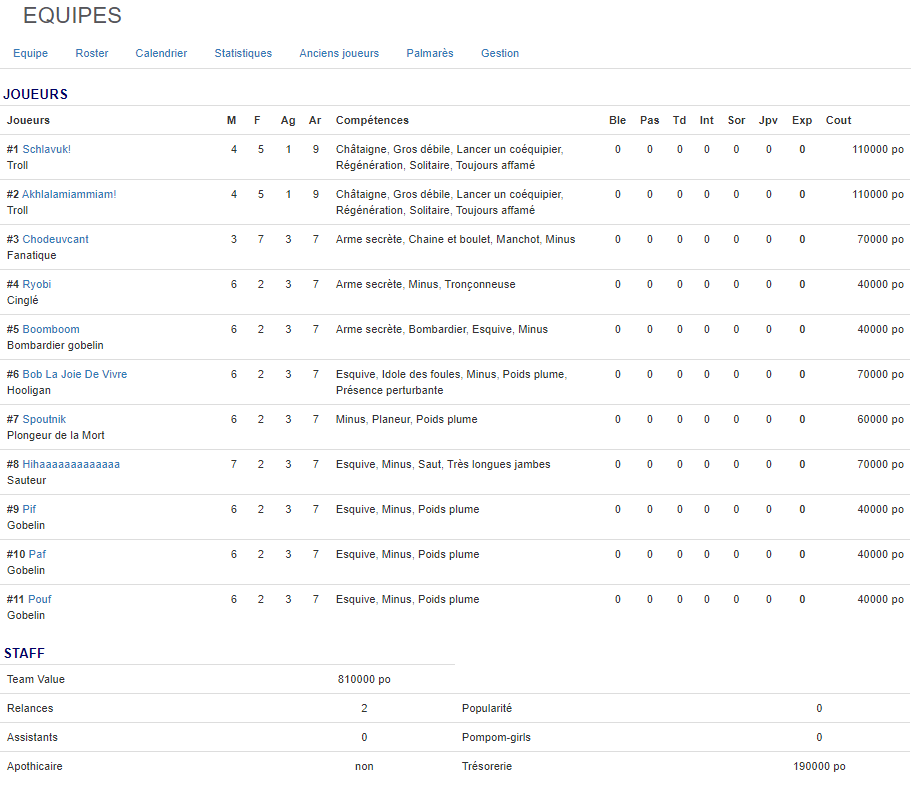Open the Equipe tab
The width and height of the screenshot is (920, 789).
pyautogui.click(x=30, y=53)
